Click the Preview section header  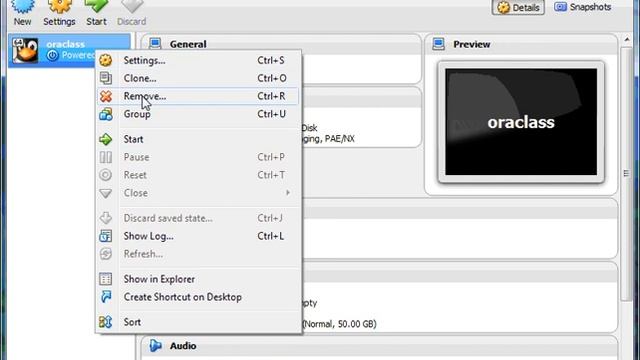(x=471, y=44)
